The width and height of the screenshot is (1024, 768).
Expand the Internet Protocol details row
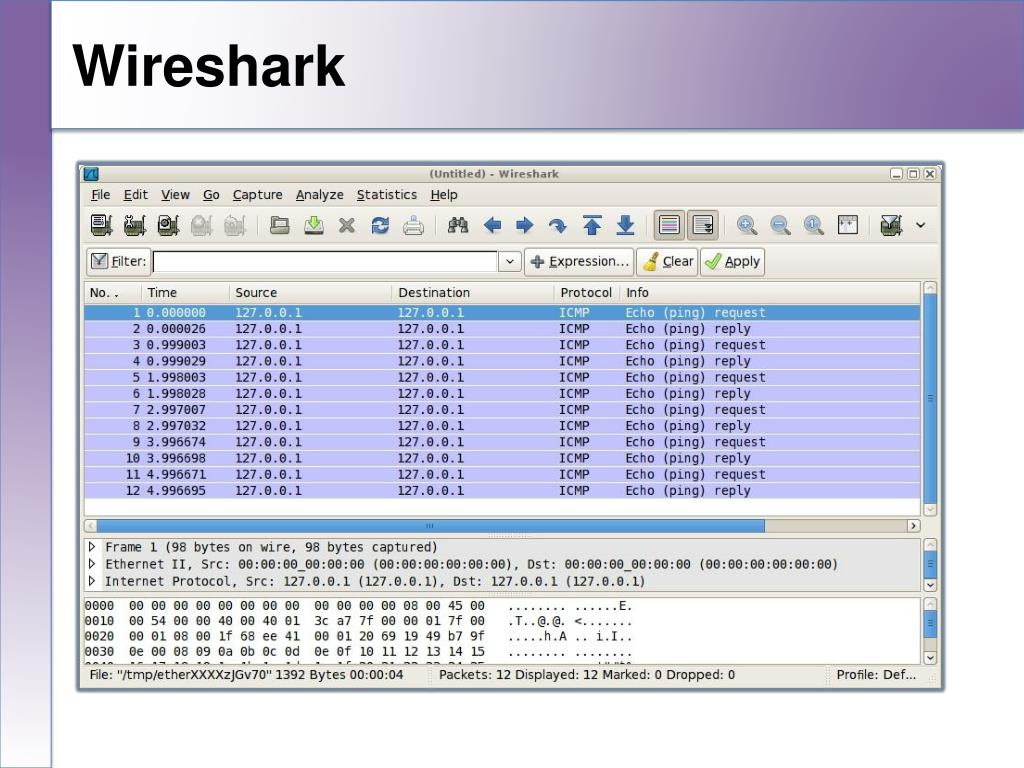[x=92, y=581]
